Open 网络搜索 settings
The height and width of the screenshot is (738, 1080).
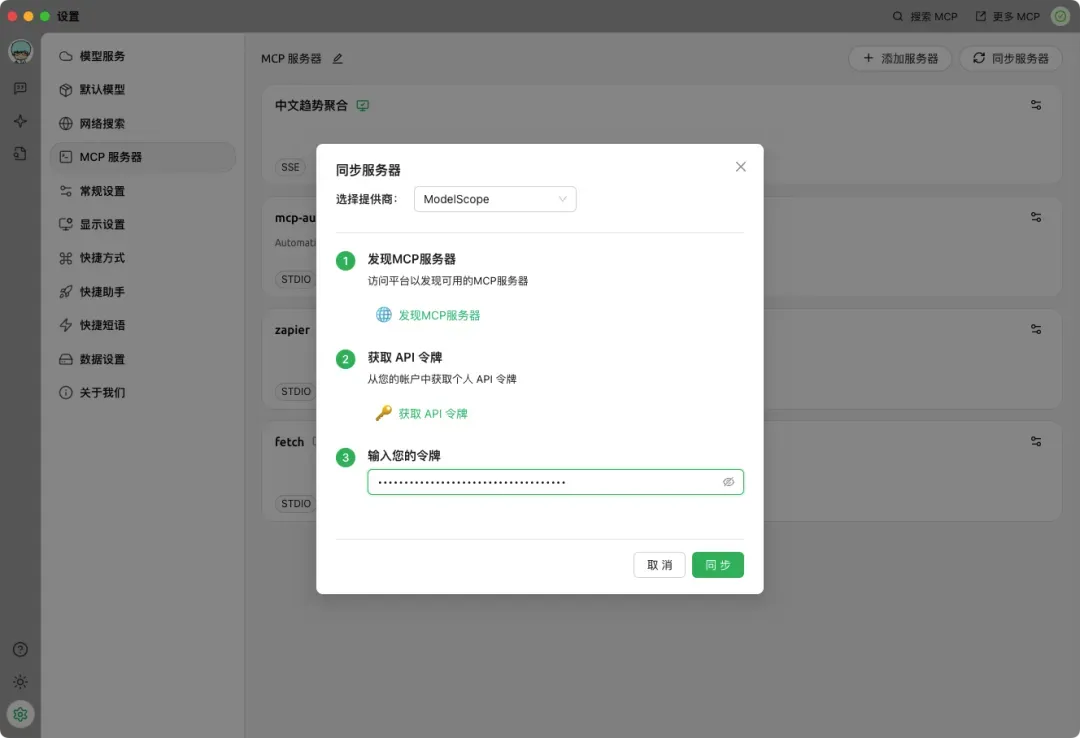point(143,123)
